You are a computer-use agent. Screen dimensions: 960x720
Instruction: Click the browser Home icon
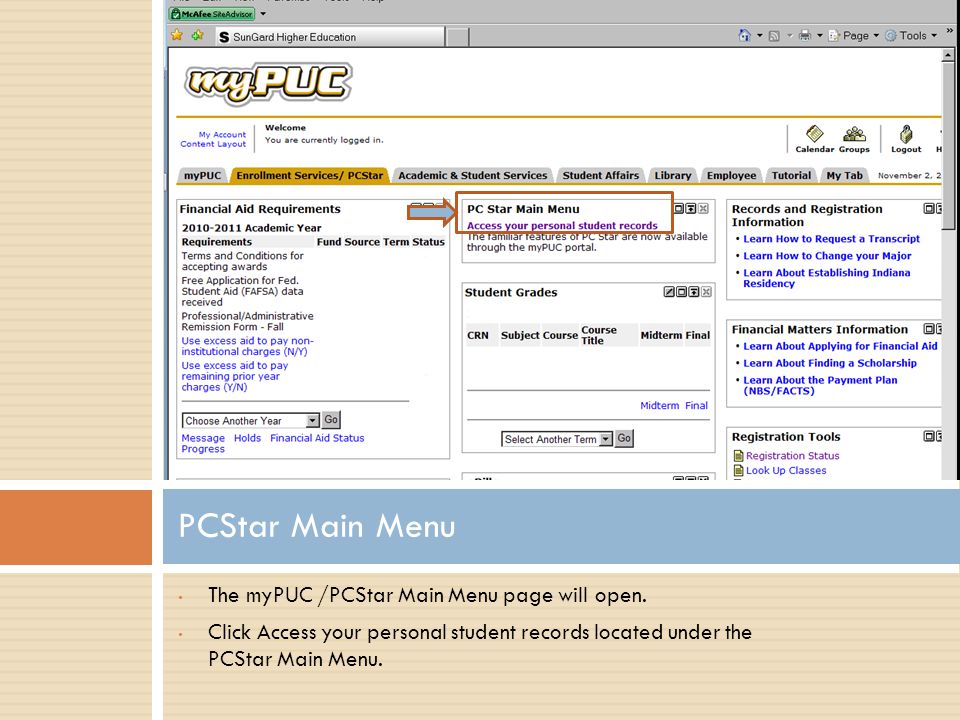point(744,36)
